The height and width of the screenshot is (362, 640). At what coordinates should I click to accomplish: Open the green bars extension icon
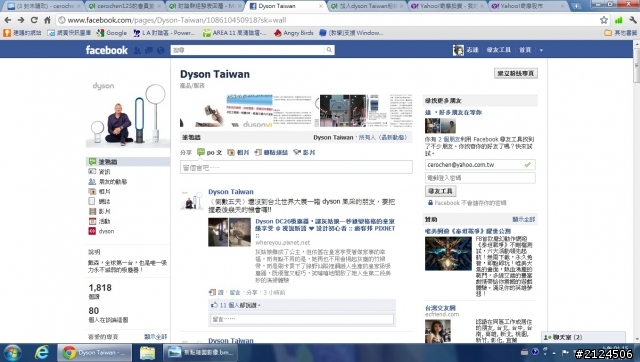coord(618,20)
